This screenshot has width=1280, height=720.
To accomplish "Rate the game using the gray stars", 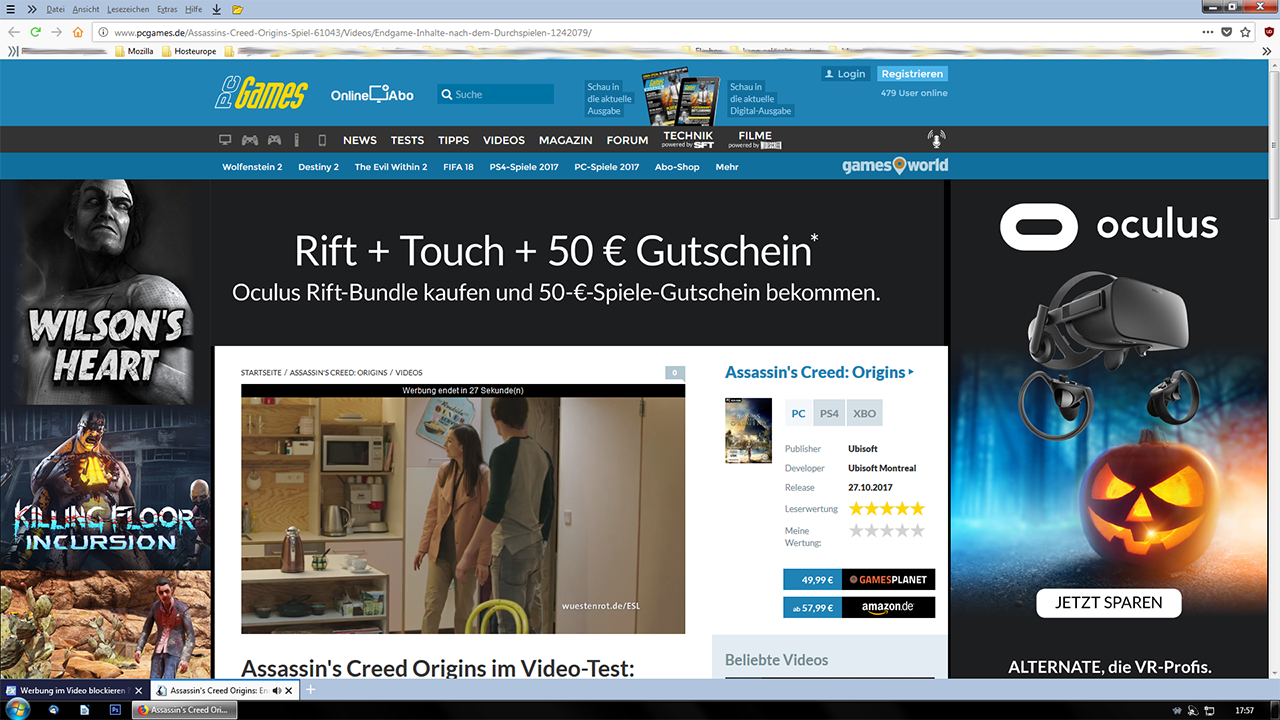I will 886,531.
